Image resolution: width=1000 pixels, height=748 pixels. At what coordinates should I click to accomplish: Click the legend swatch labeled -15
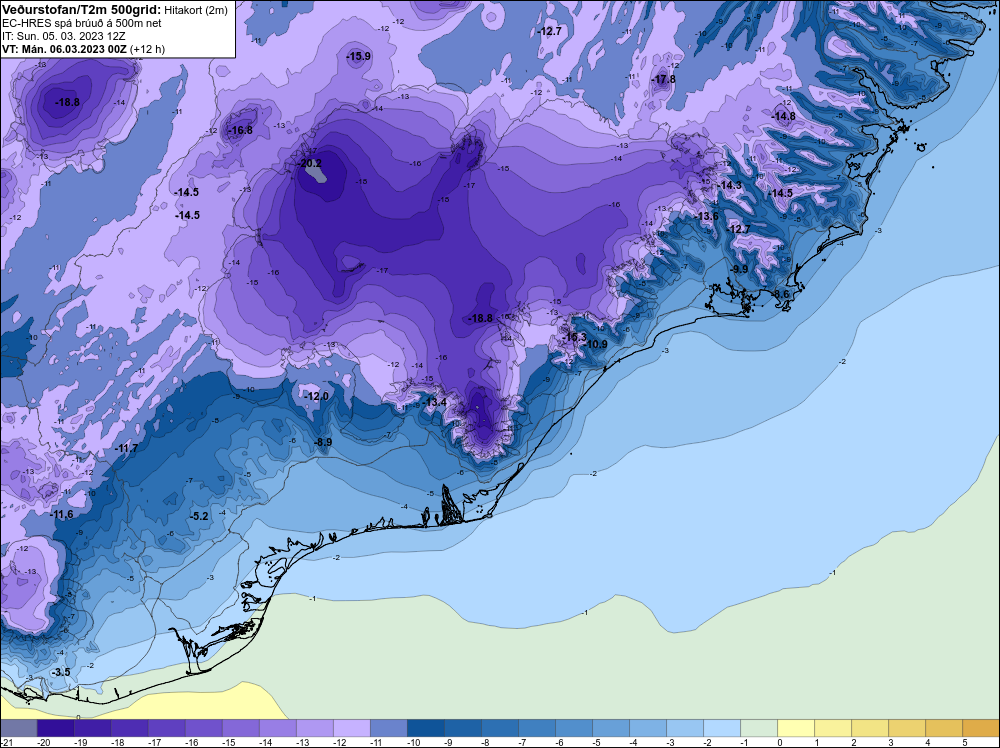tap(240, 728)
